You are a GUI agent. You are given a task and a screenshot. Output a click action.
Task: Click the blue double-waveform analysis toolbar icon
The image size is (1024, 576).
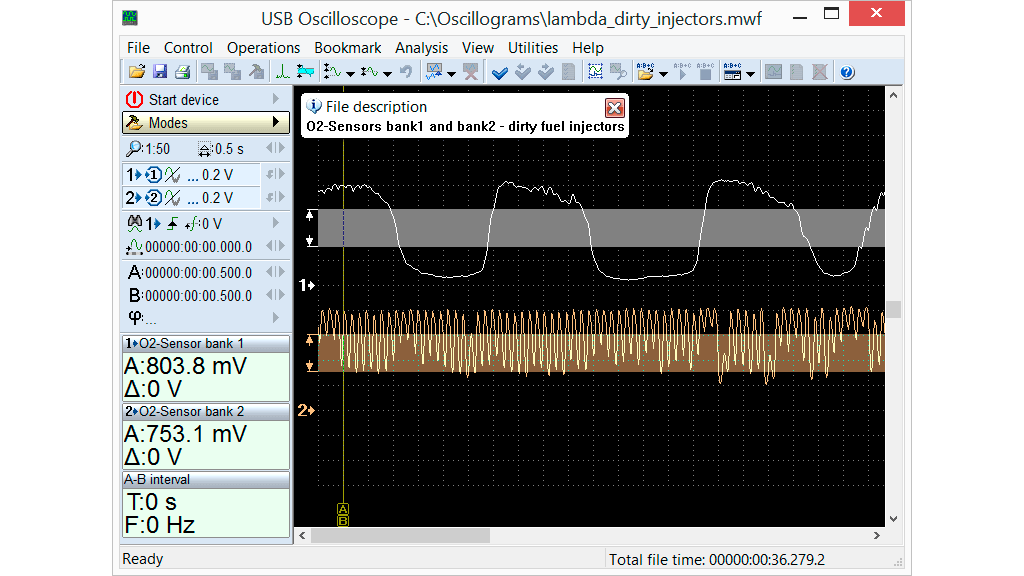[x=434, y=72]
